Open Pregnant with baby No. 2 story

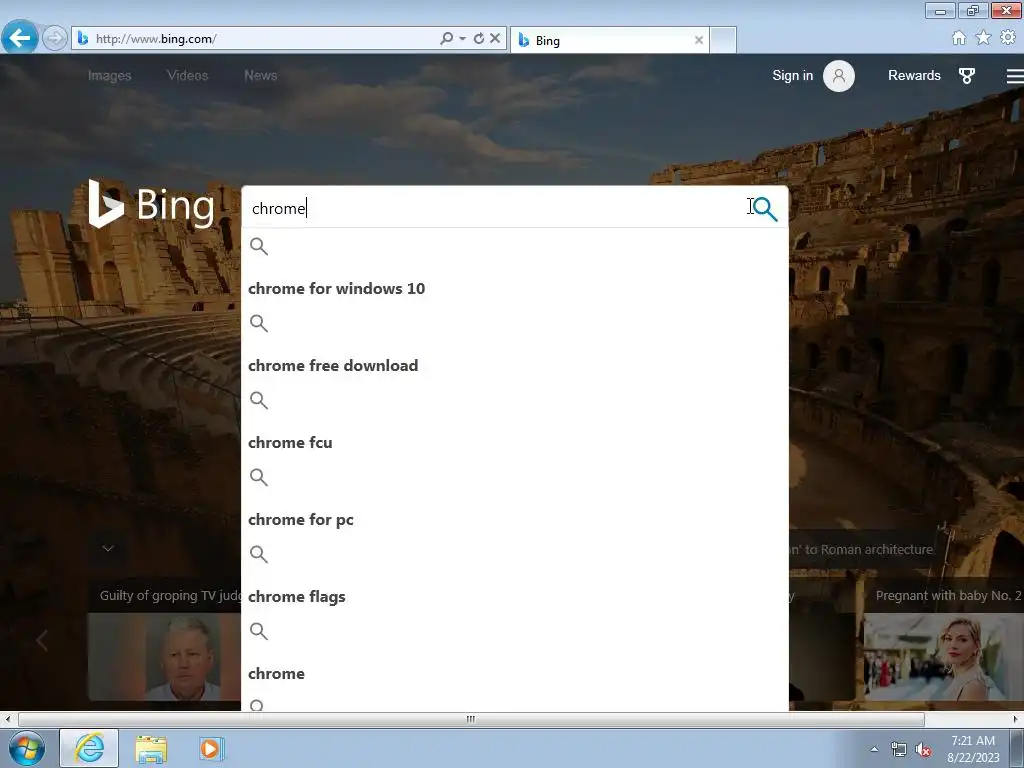[948, 596]
